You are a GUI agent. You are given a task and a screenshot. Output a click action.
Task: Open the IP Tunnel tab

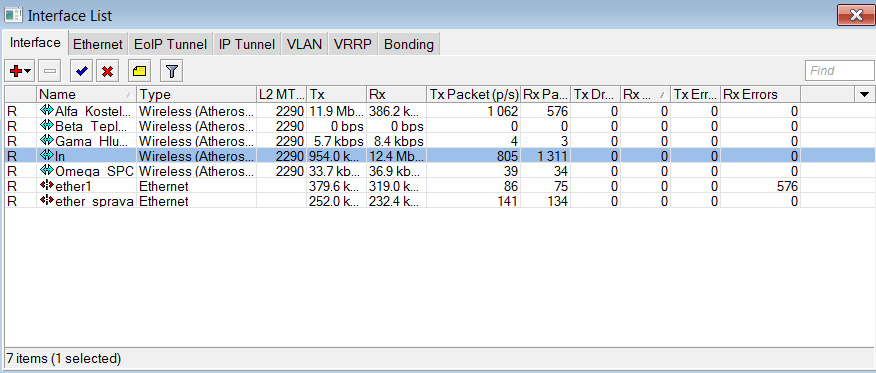pos(247,44)
